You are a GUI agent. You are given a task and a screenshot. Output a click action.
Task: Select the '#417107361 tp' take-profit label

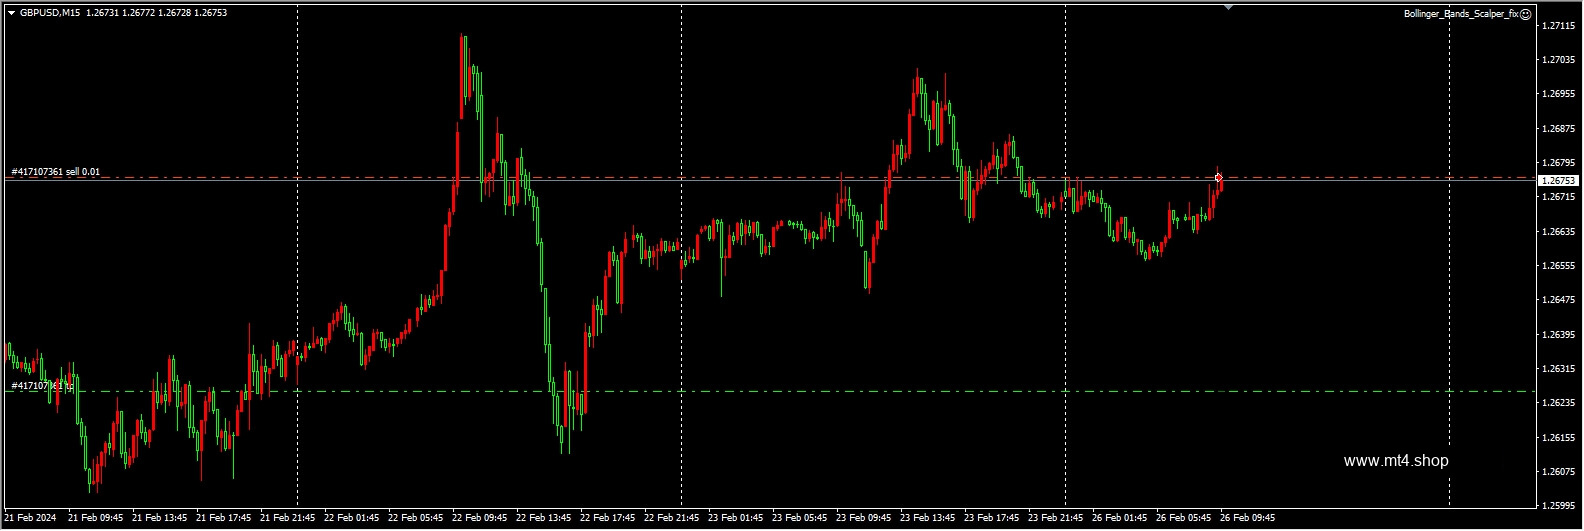click(42, 385)
